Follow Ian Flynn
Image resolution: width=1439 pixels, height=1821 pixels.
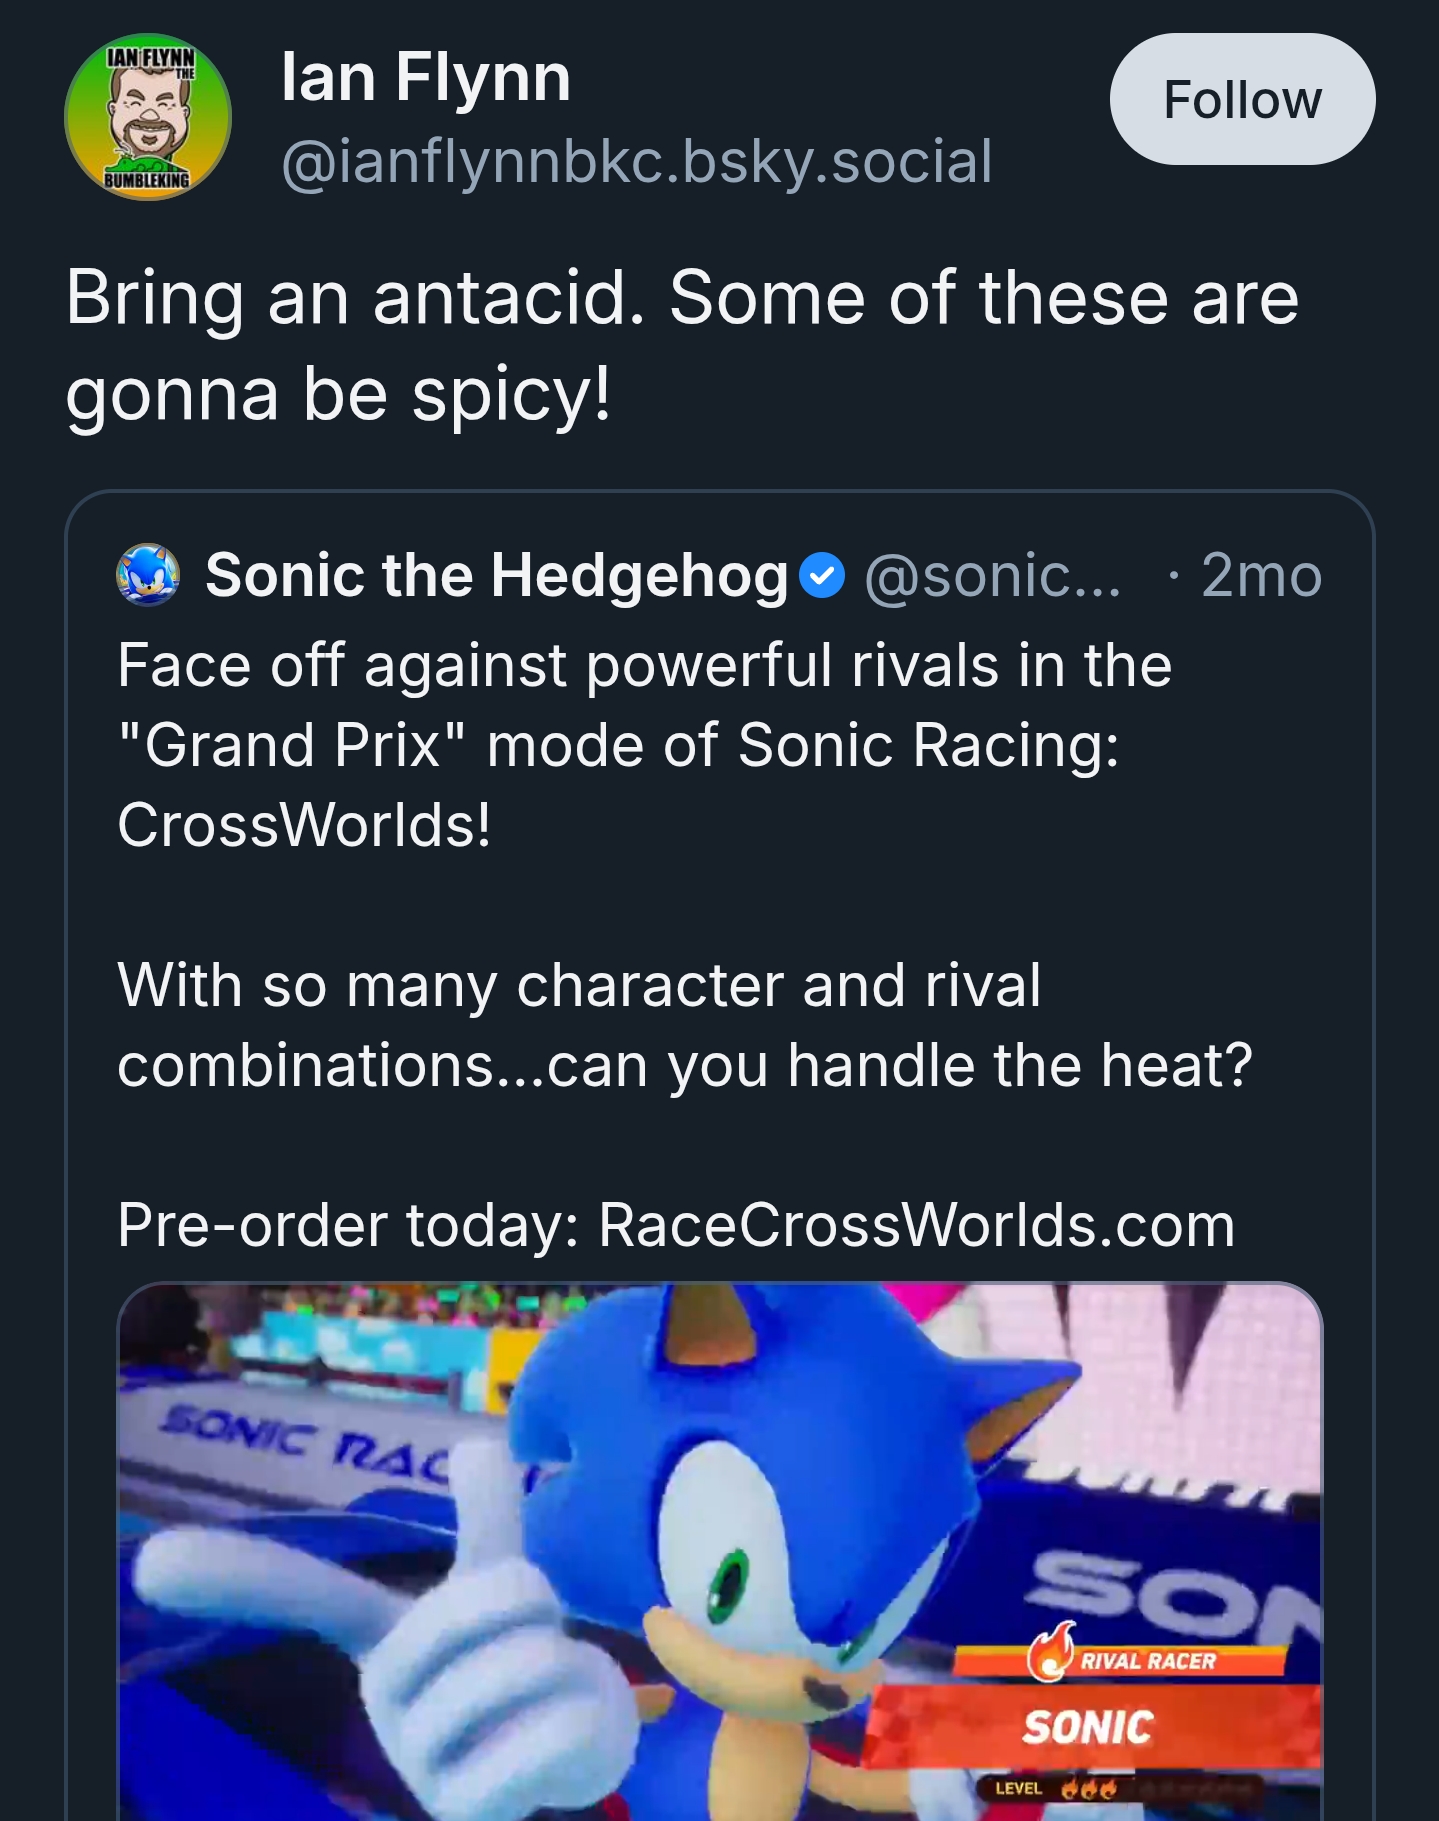point(1241,100)
